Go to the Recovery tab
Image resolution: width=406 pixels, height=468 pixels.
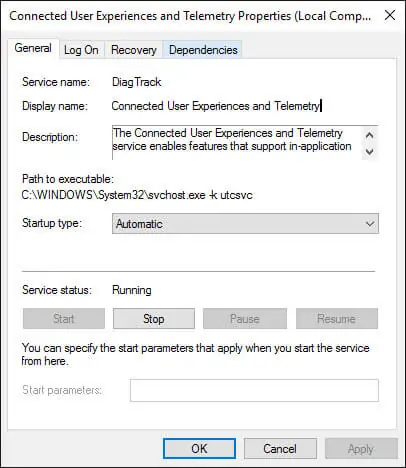[134, 50]
